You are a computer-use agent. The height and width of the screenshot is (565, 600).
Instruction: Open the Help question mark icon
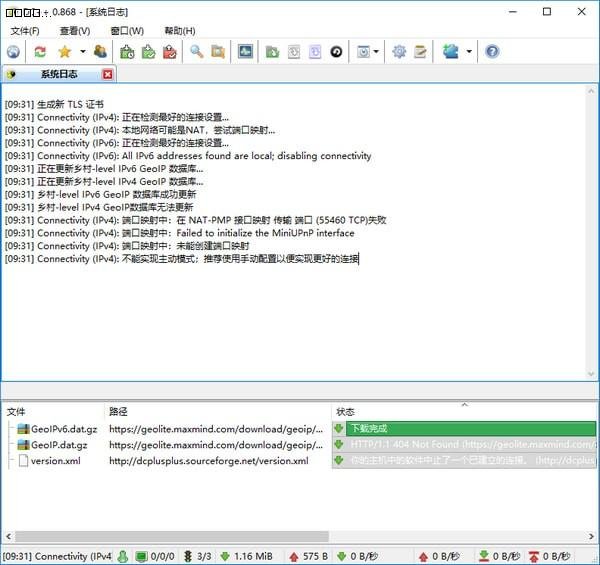click(x=492, y=52)
